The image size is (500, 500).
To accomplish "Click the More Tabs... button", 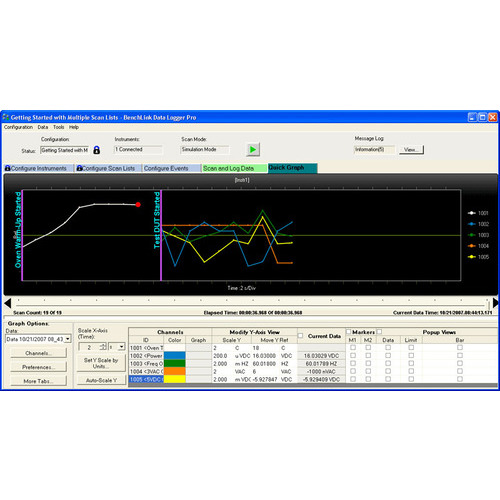I will [x=38, y=381].
